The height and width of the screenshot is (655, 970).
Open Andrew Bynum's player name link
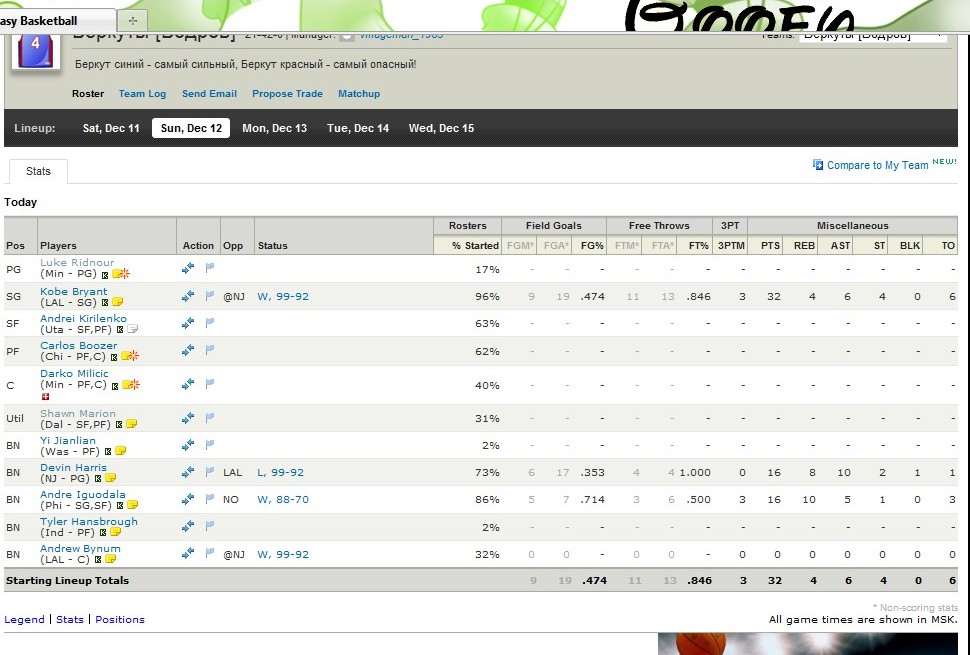80,548
